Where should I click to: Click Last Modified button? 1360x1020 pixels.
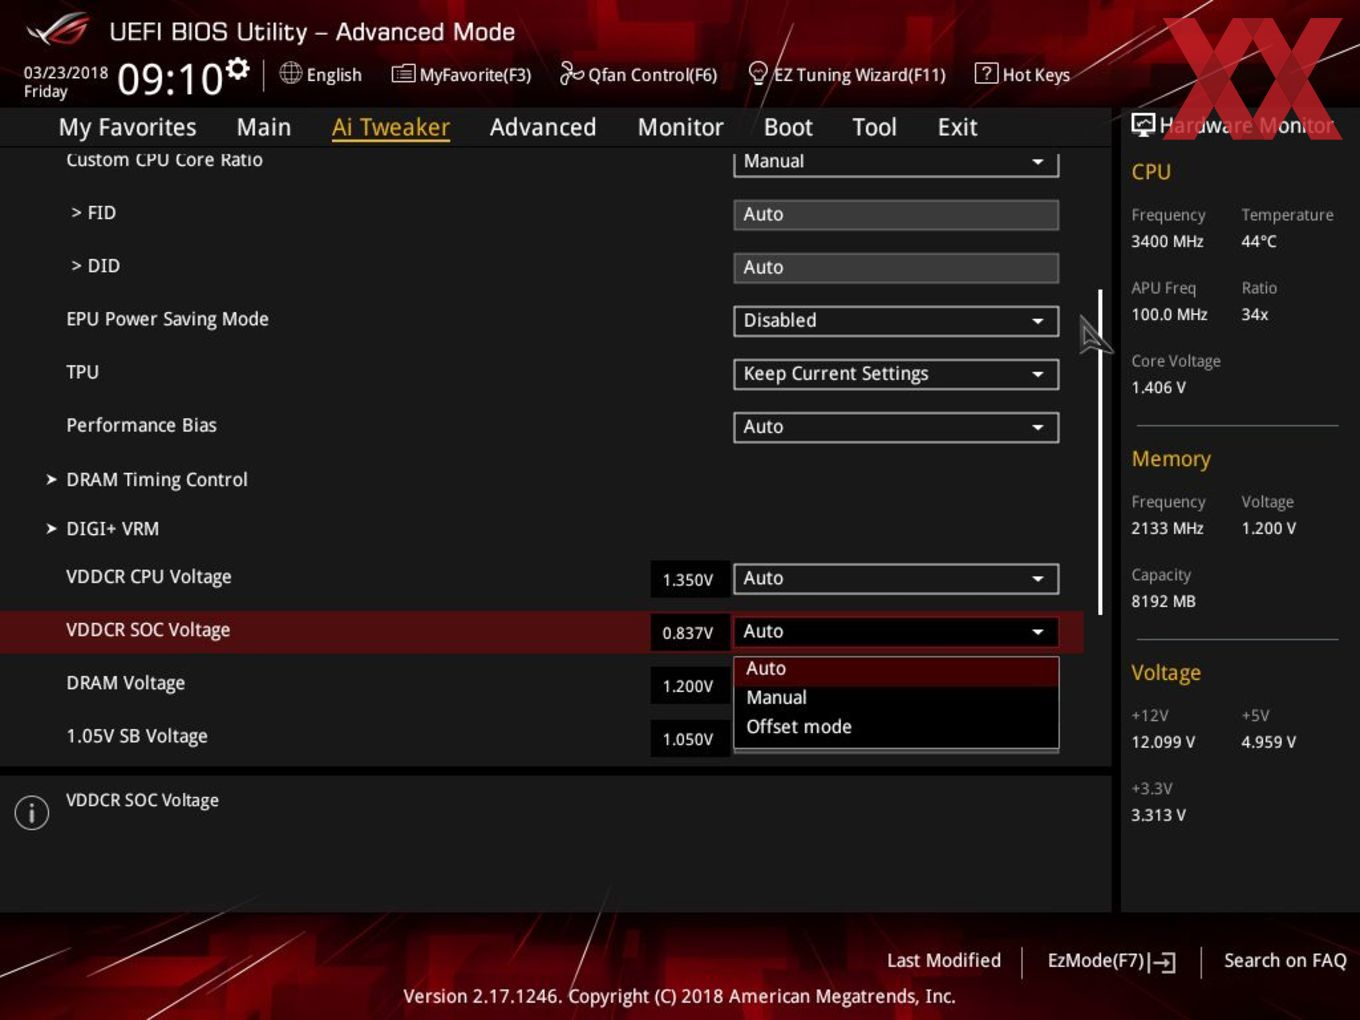coord(944,961)
